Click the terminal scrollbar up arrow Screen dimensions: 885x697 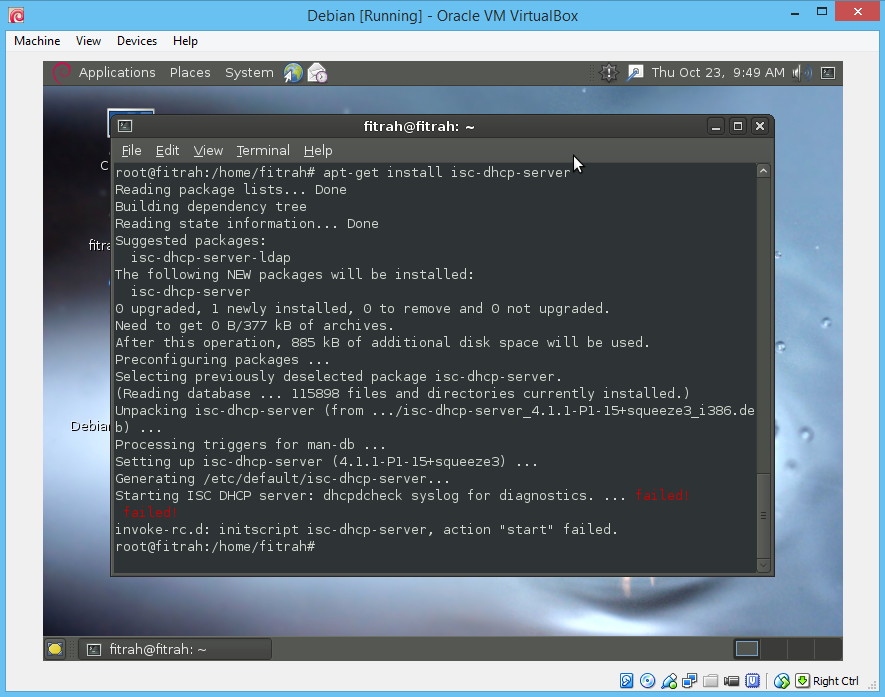pyautogui.click(x=763, y=171)
